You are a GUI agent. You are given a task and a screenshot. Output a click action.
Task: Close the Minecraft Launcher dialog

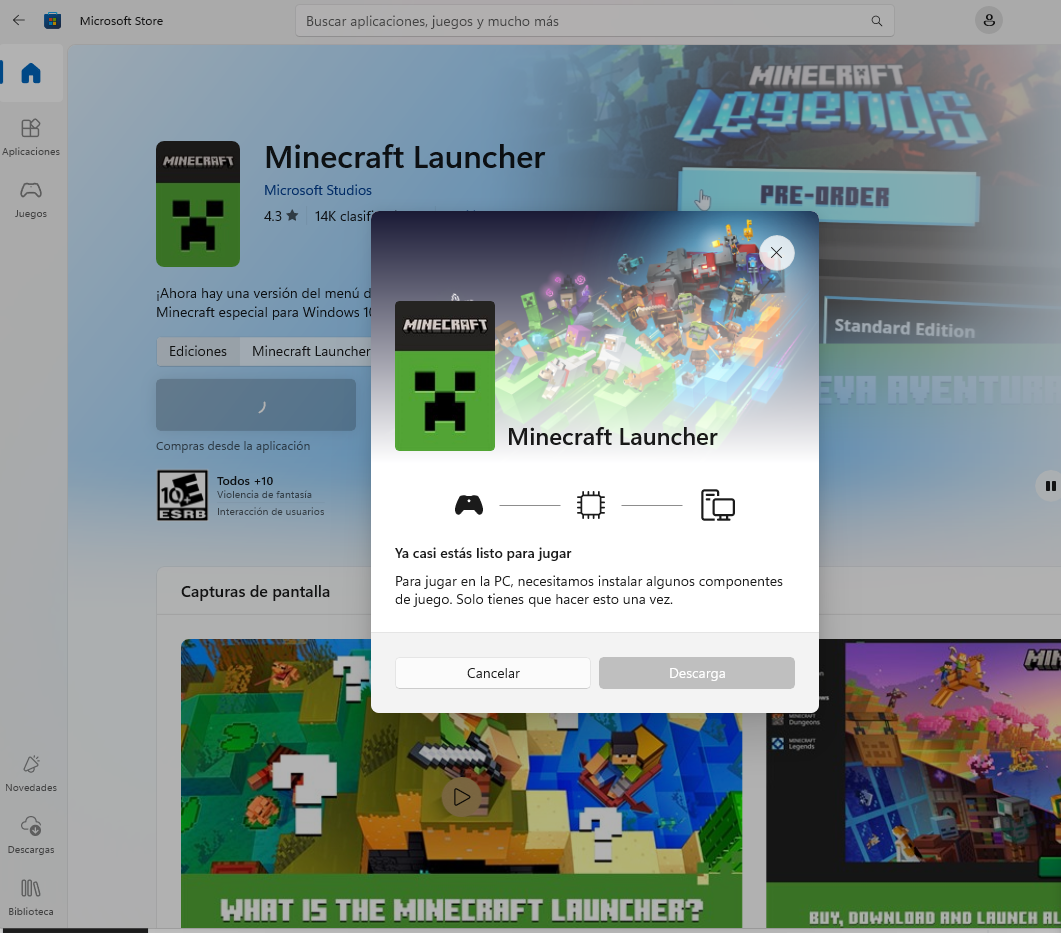(x=776, y=252)
